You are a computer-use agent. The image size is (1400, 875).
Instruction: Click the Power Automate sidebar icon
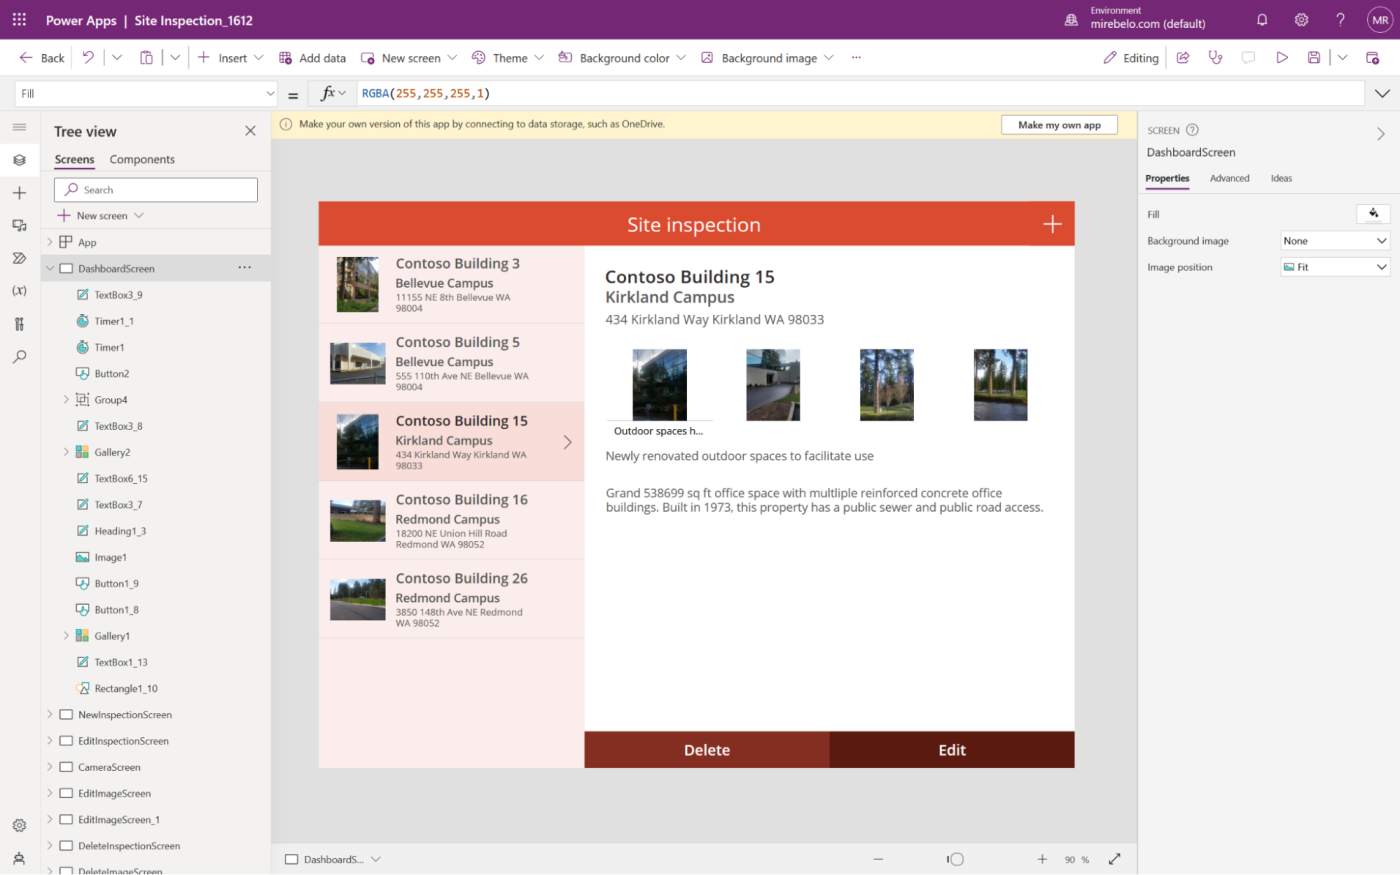coord(19,258)
